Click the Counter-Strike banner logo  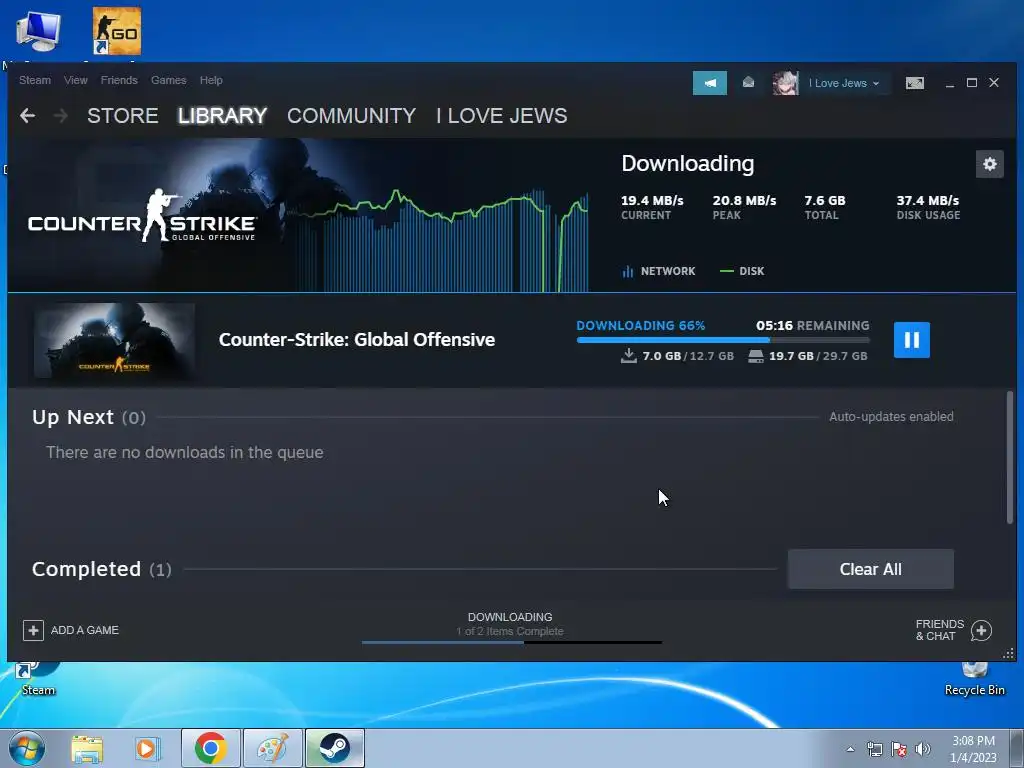pos(142,216)
